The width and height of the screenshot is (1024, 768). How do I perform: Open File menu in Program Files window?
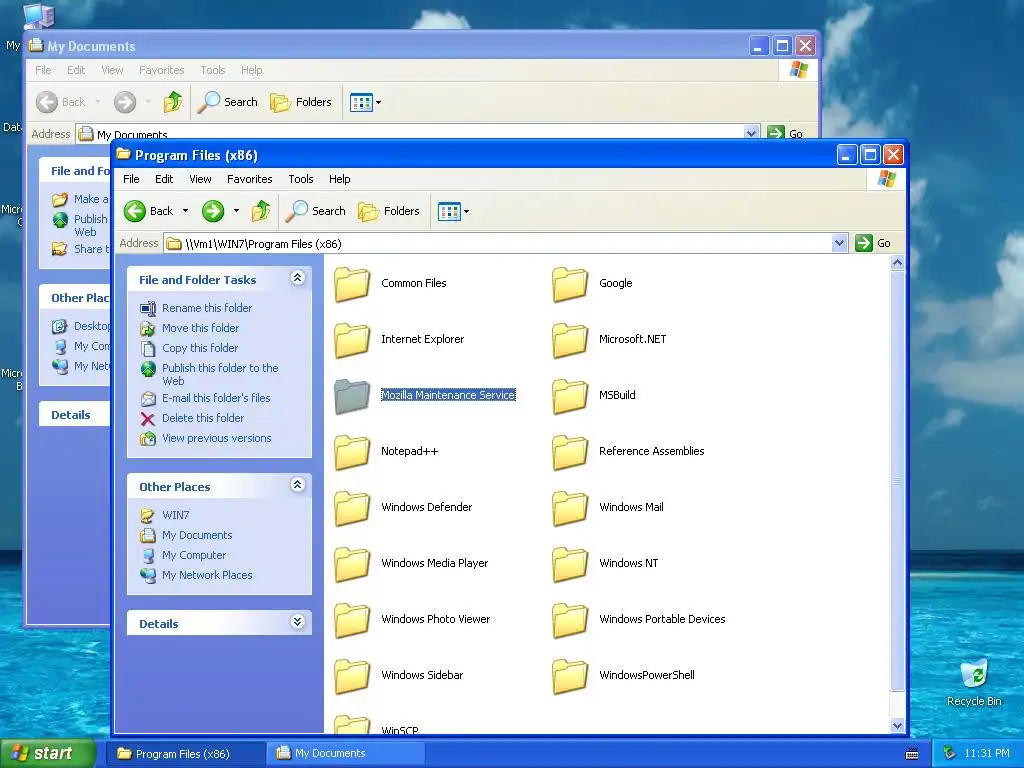(131, 179)
